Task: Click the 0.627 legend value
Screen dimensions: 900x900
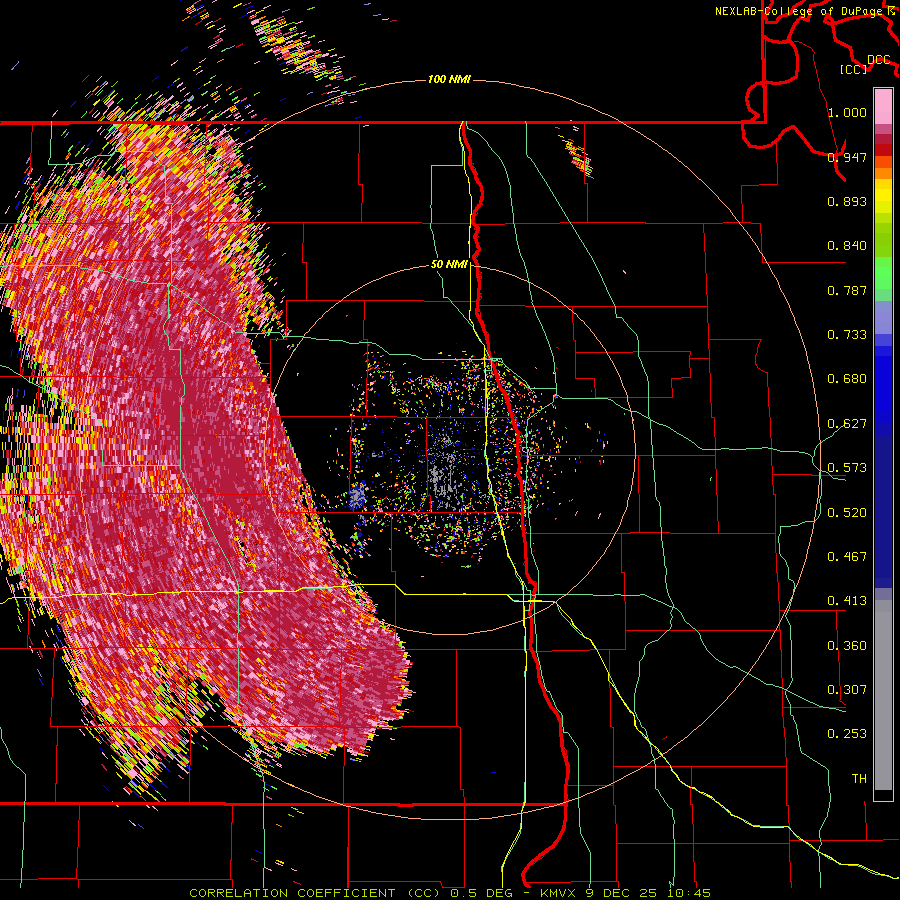Action: 847,424
